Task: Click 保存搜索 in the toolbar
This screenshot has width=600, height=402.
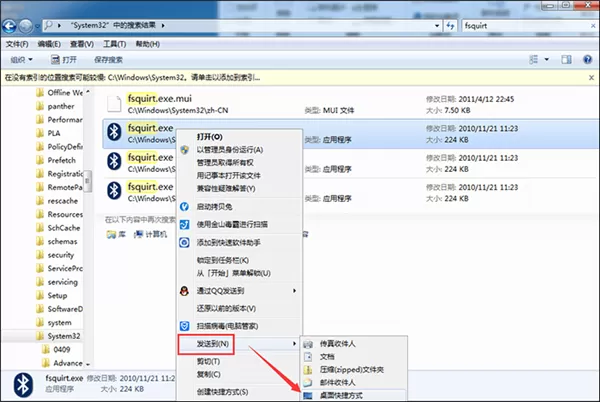Action: pyautogui.click(x=108, y=60)
